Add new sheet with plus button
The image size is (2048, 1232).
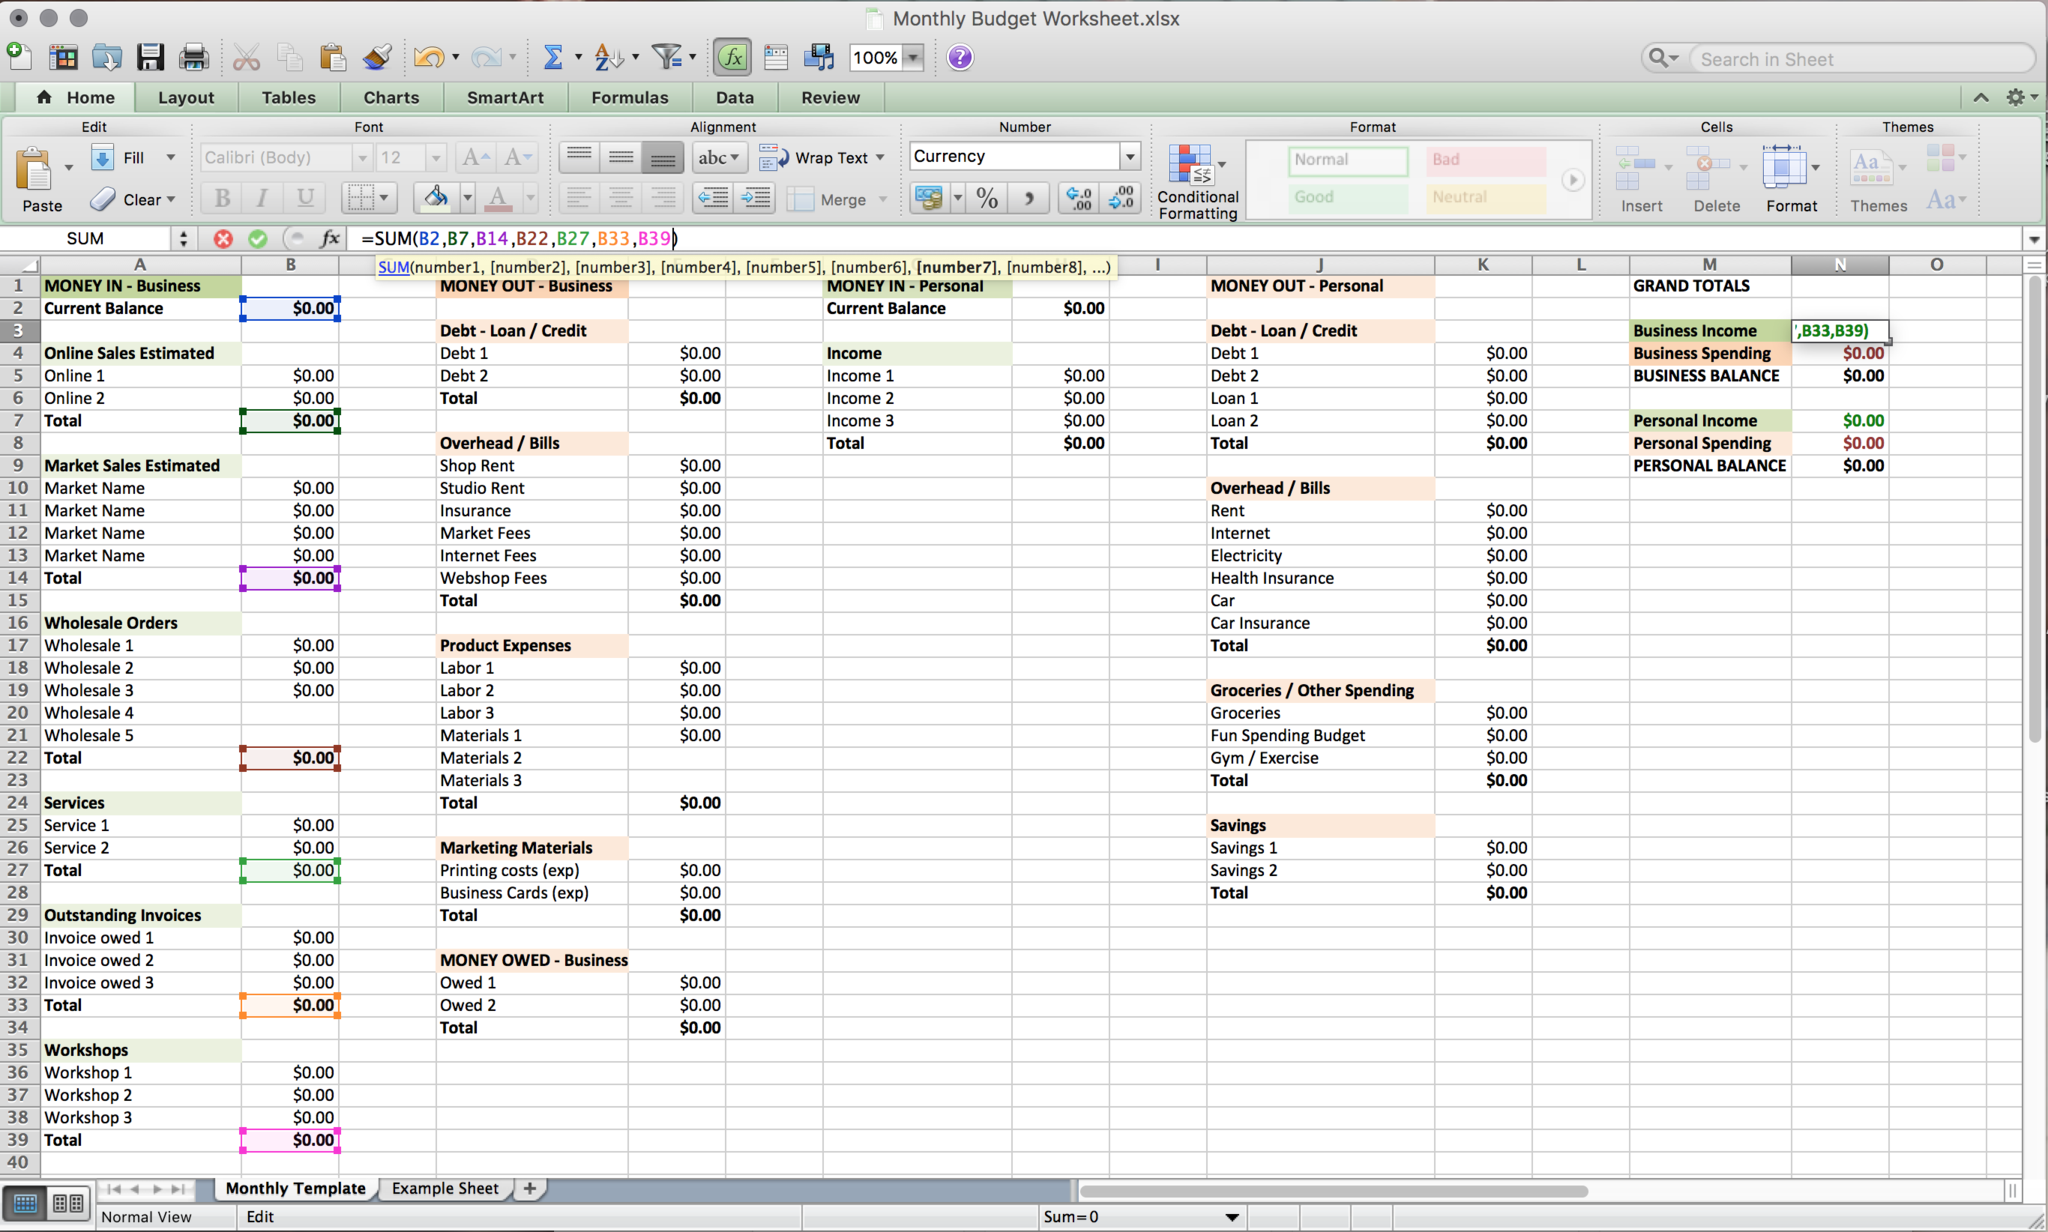tap(530, 1188)
